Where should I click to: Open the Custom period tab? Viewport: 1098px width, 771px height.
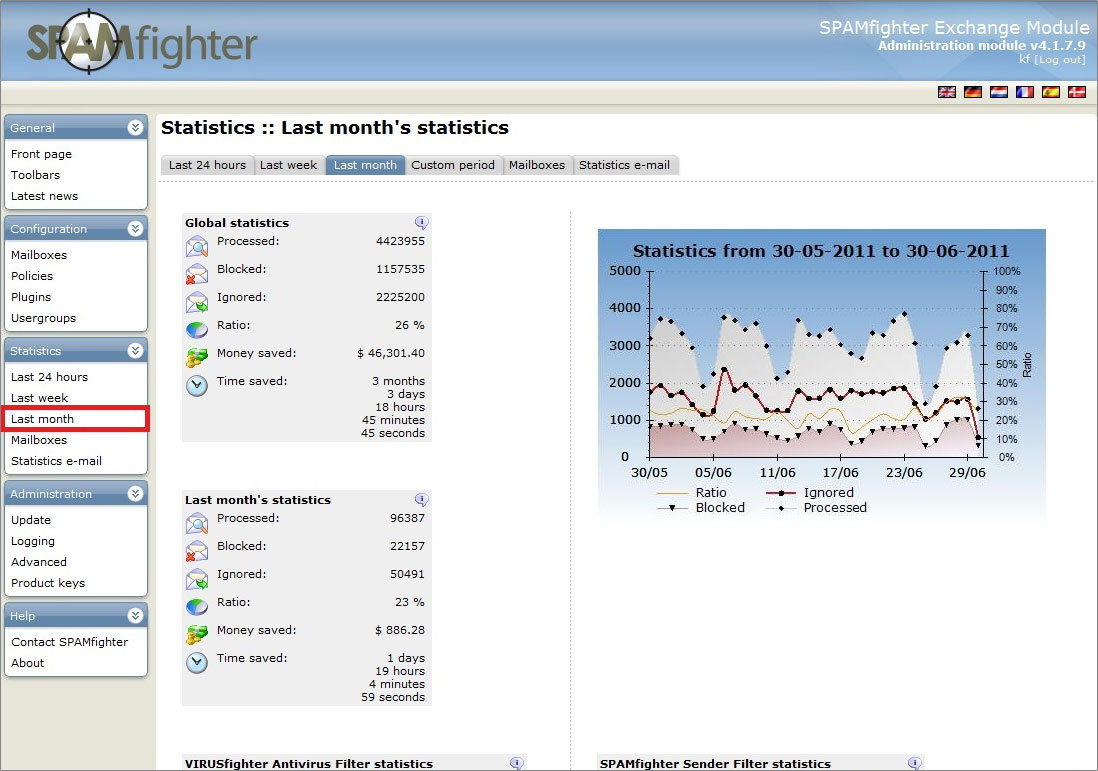tap(453, 165)
